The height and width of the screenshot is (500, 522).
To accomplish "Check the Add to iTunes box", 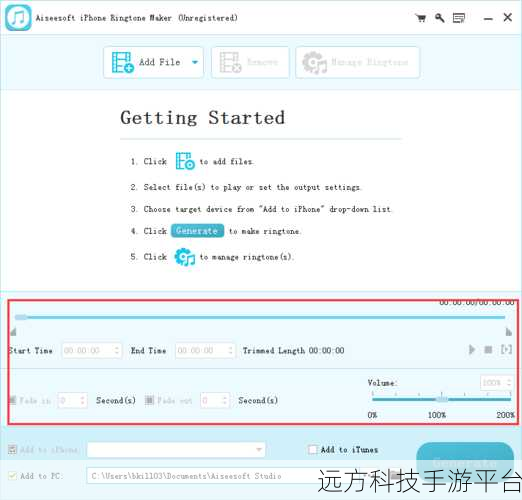I will [313, 450].
